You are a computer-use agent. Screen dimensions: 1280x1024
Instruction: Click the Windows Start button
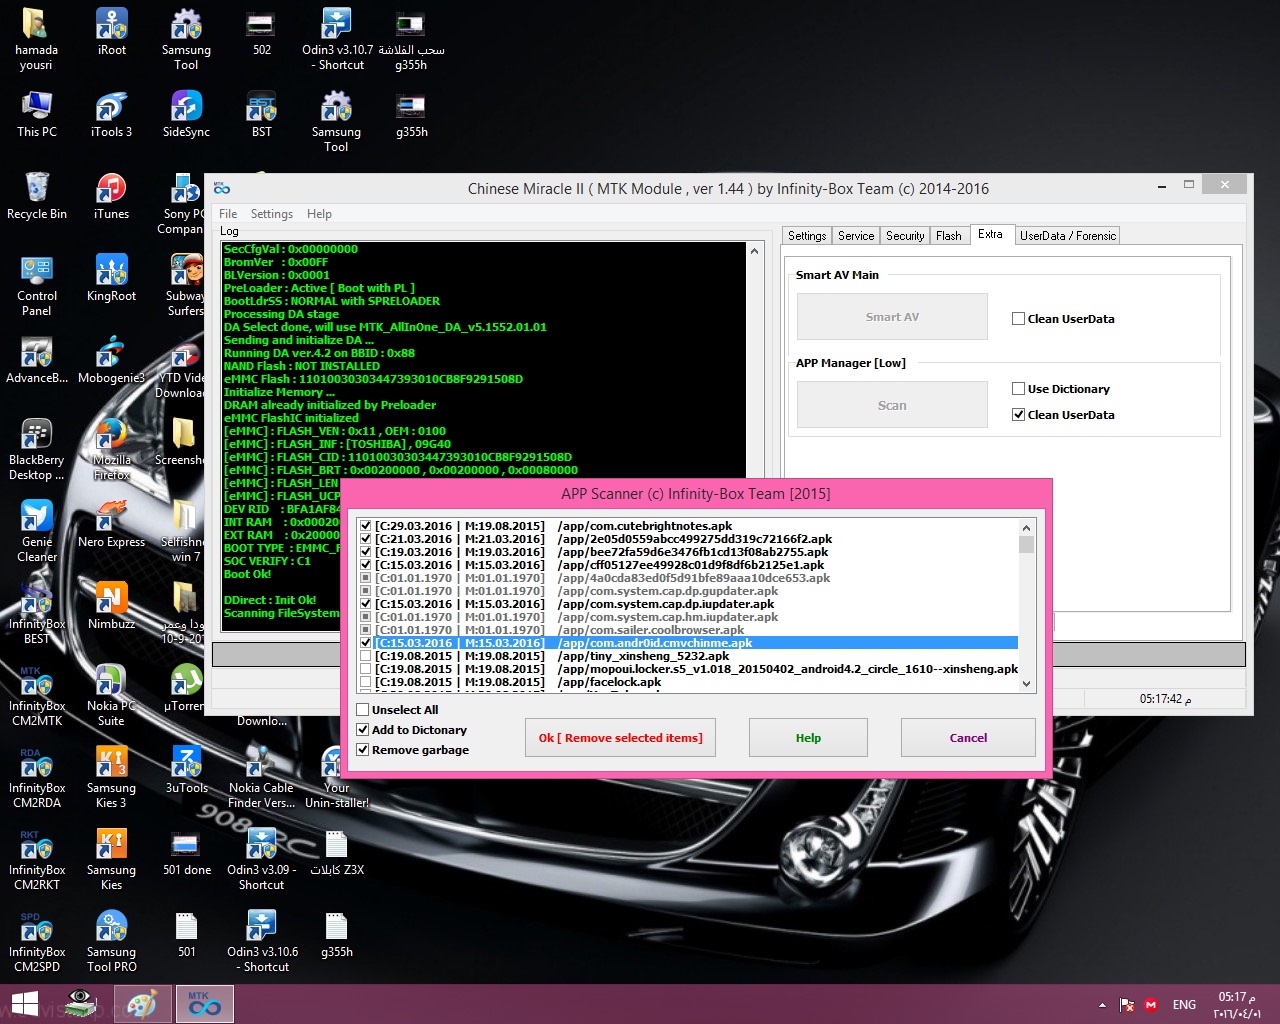click(x=25, y=1004)
